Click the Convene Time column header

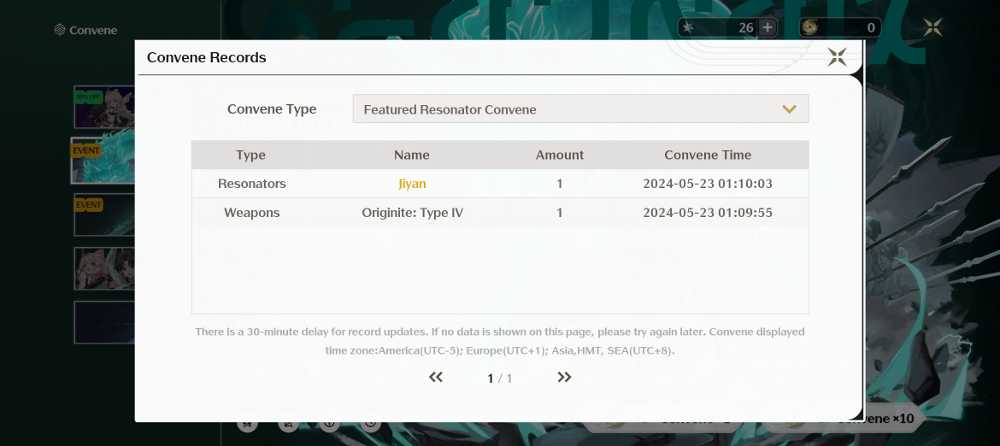click(707, 155)
